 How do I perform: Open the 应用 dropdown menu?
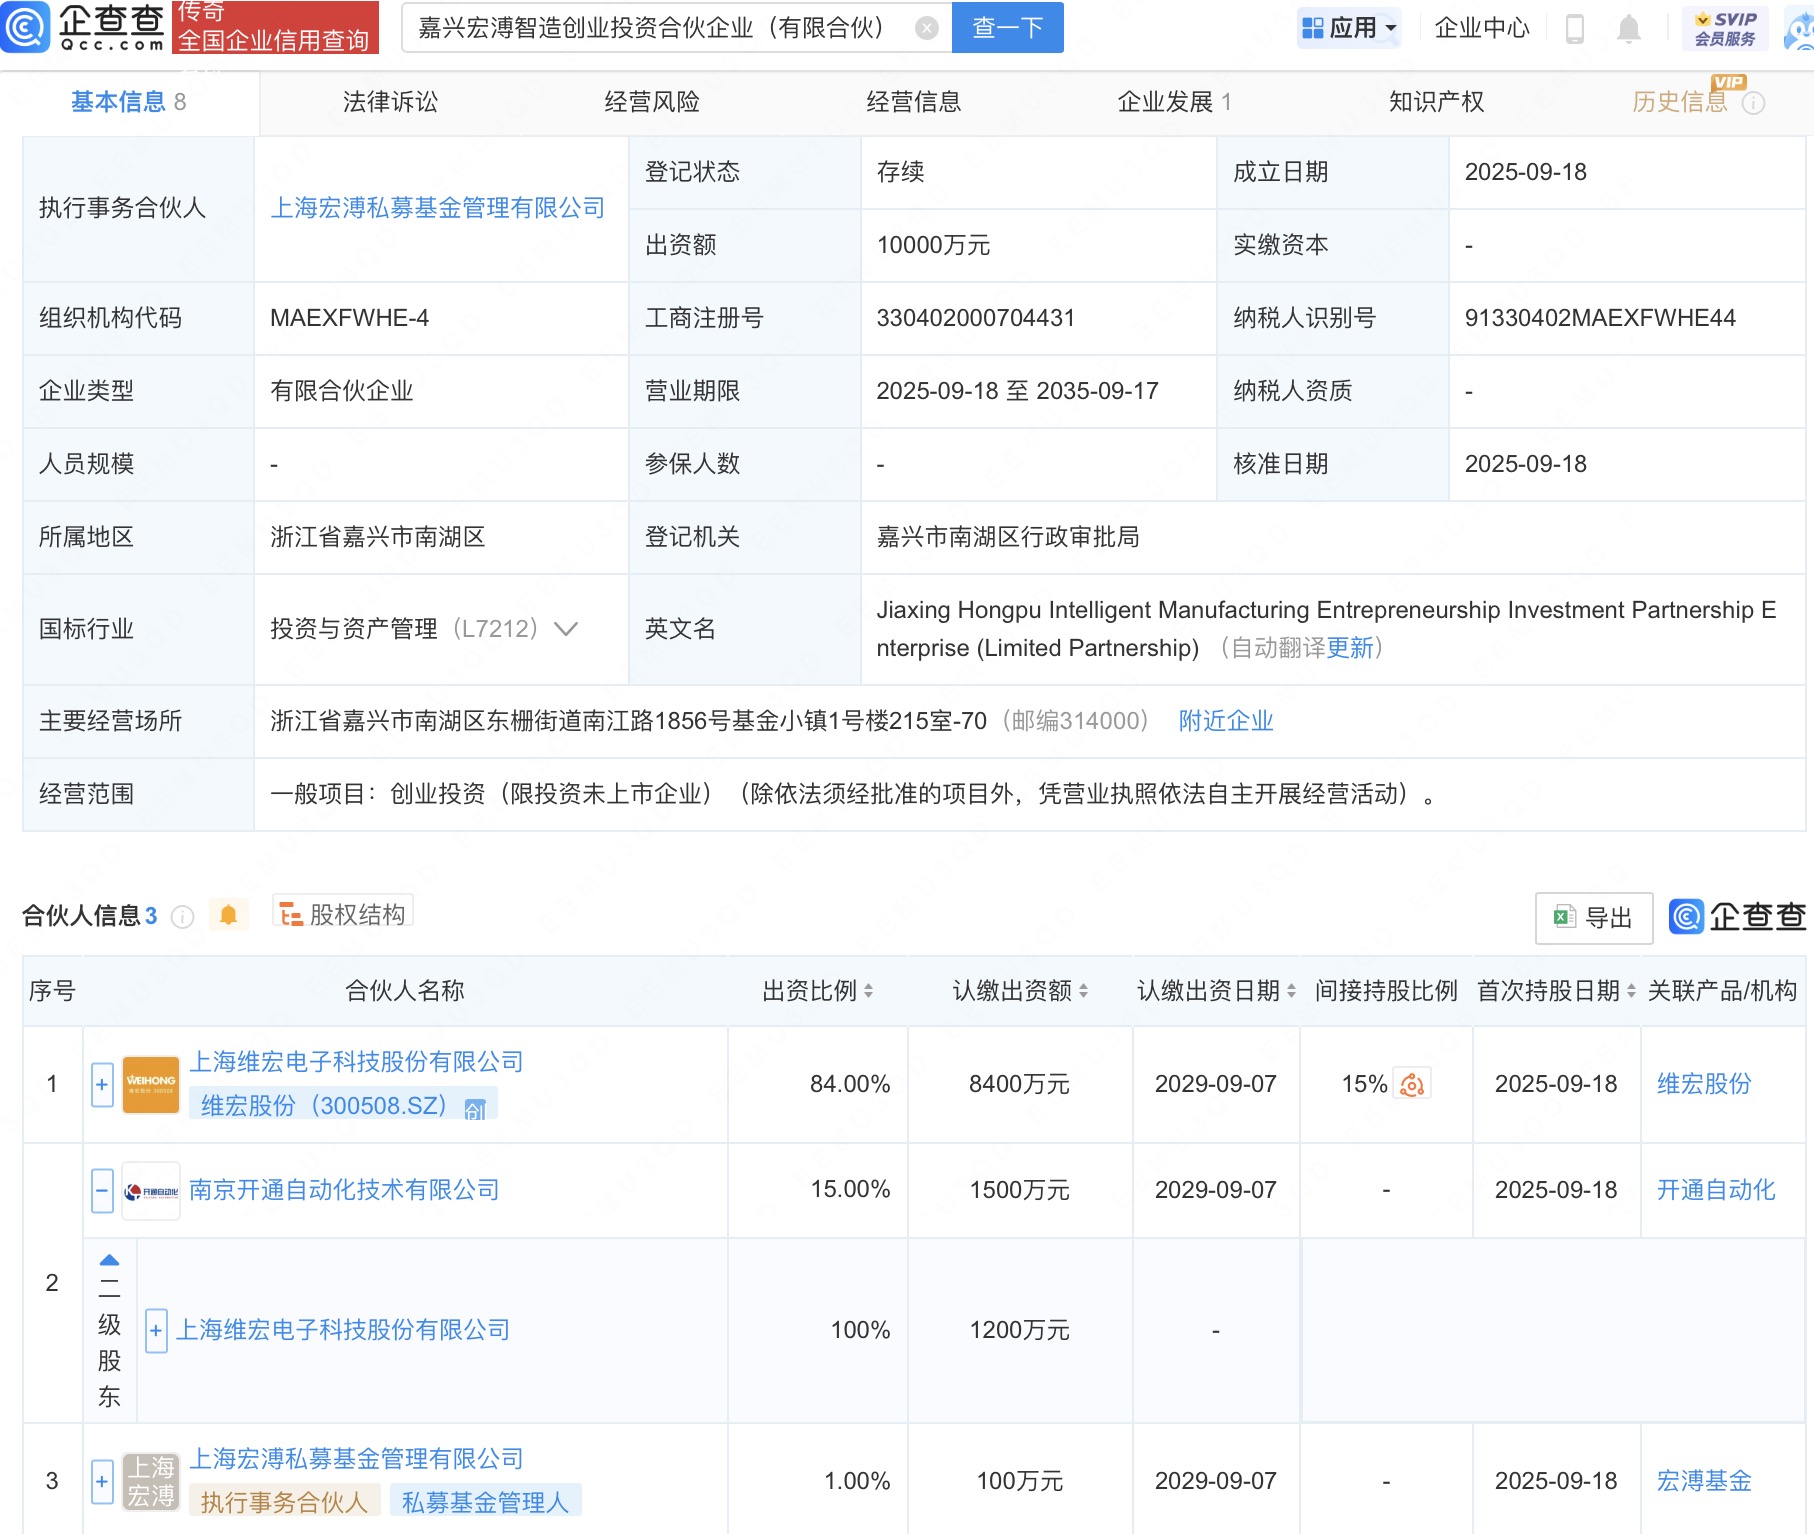1349,28
